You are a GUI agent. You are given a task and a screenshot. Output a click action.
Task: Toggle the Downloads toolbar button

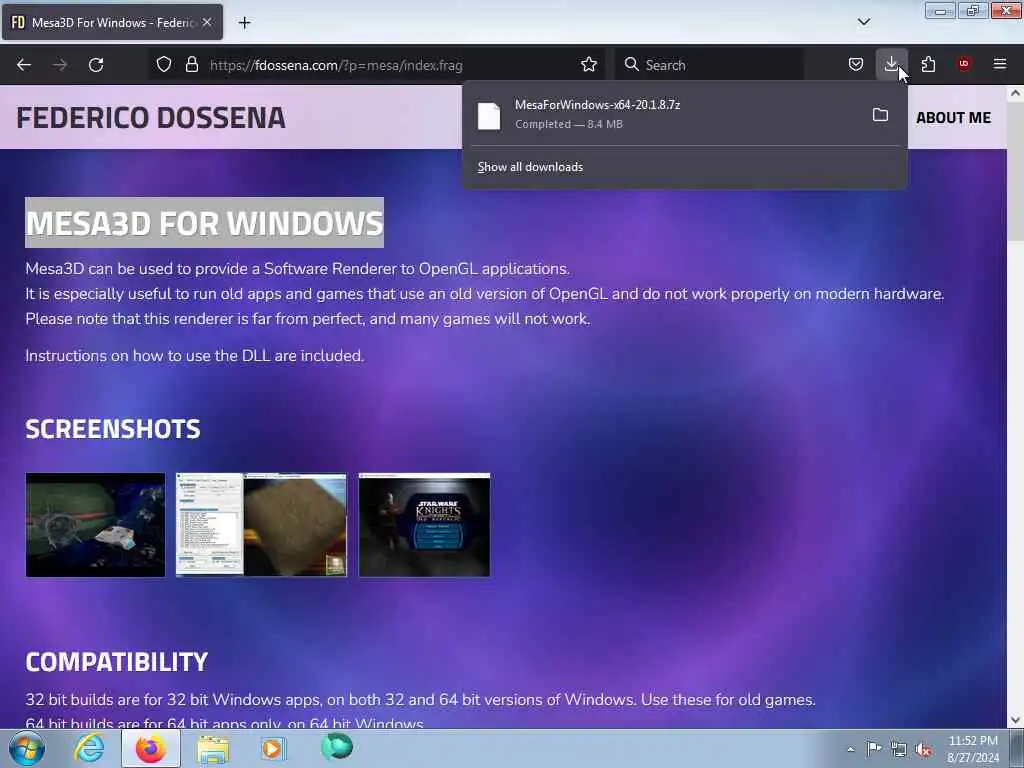(x=891, y=64)
